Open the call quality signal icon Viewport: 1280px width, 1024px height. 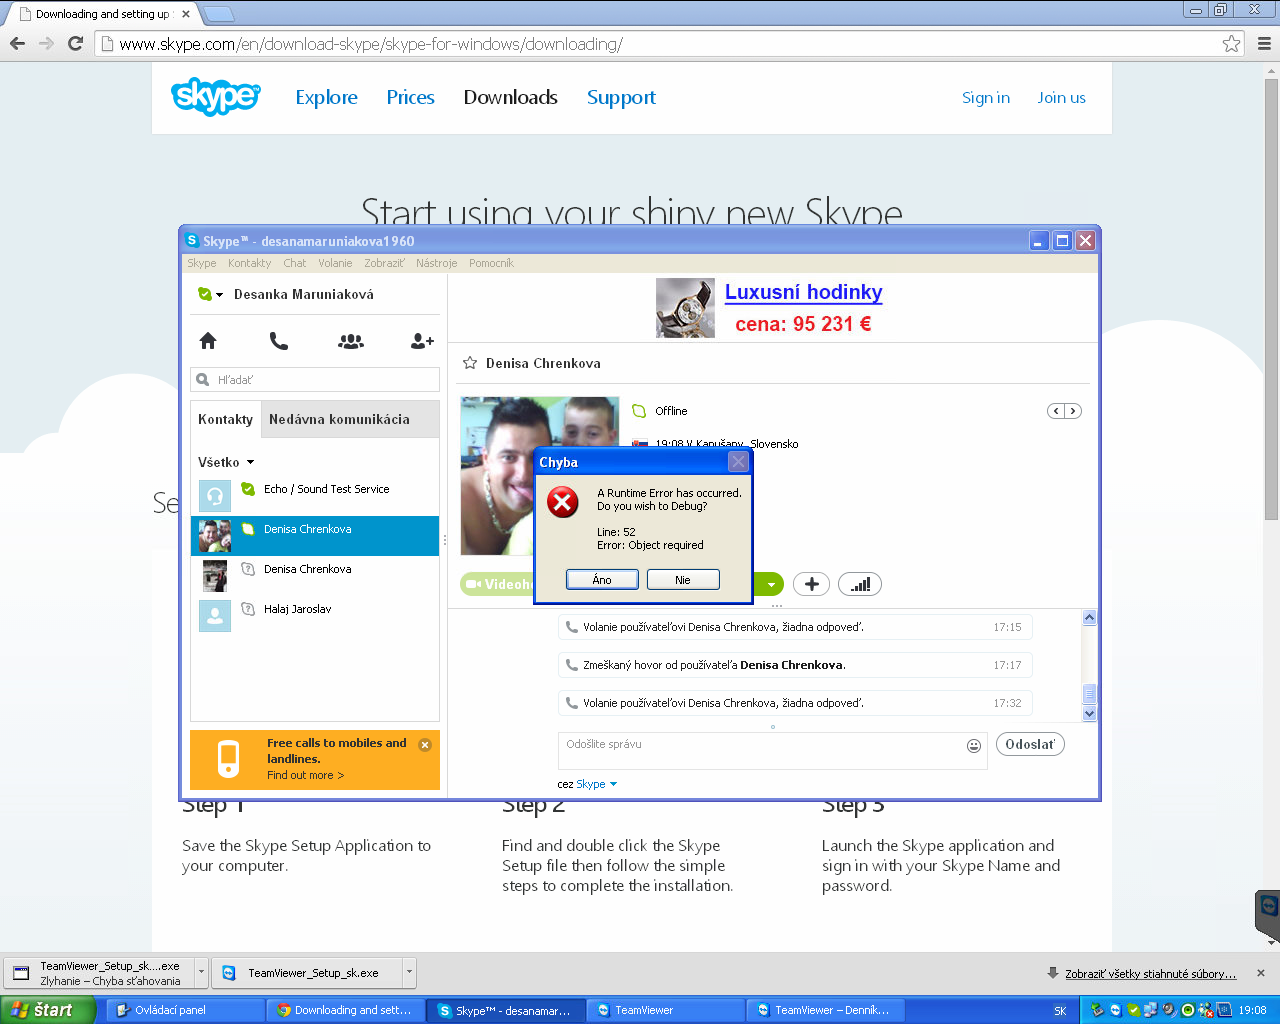pyautogui.click(x=860, y=584)
